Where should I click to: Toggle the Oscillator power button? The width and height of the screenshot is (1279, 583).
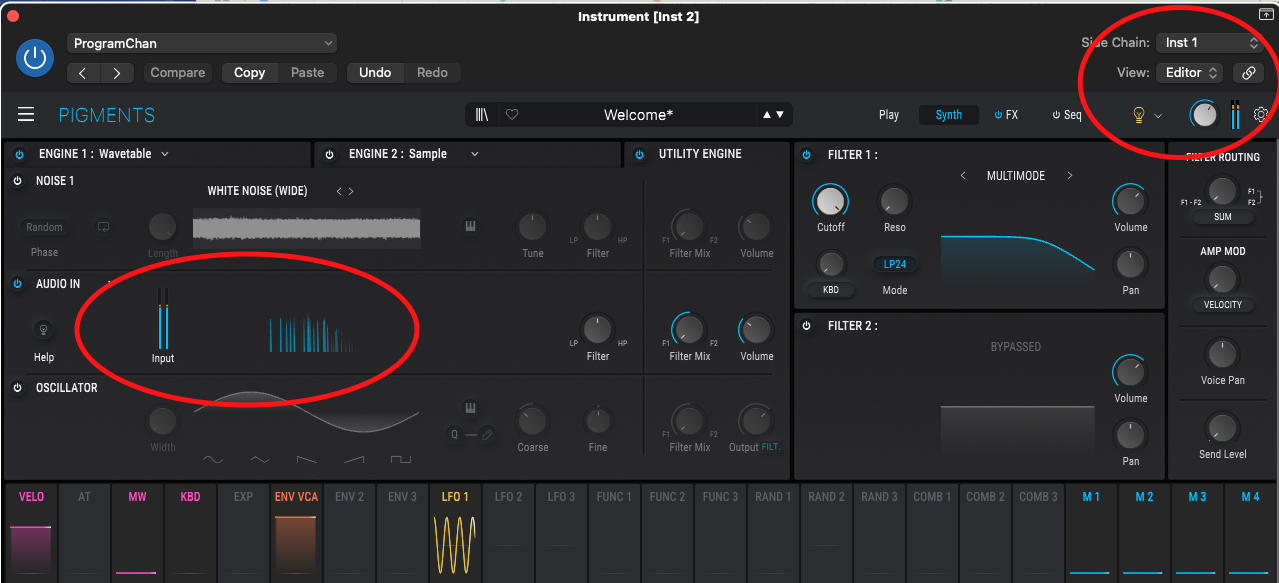pos(17,388)
